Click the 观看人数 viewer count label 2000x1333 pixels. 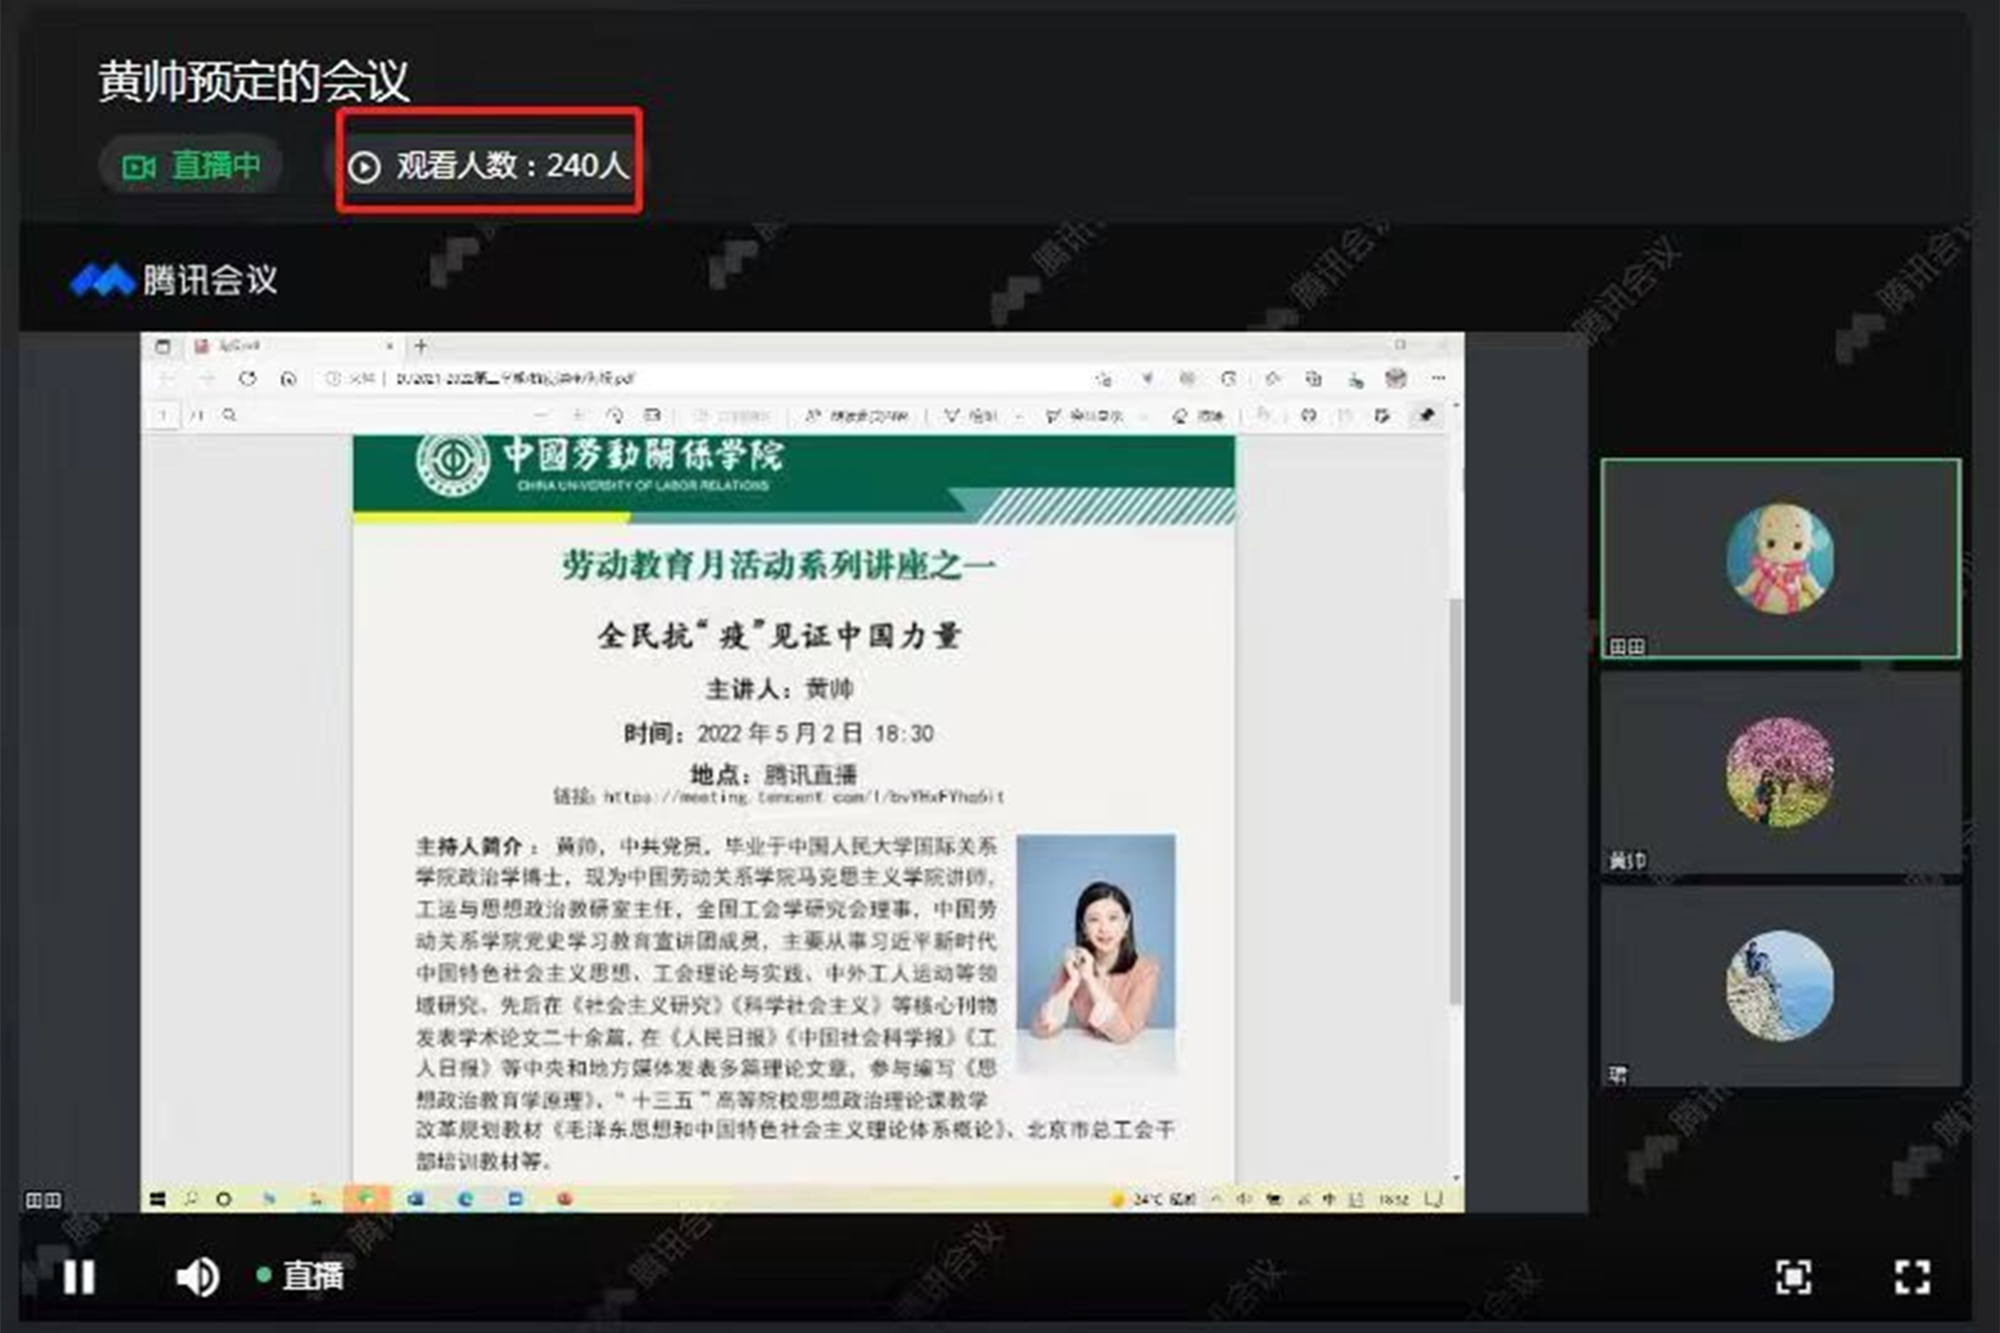pyautogui.click(x=489, y=165)
